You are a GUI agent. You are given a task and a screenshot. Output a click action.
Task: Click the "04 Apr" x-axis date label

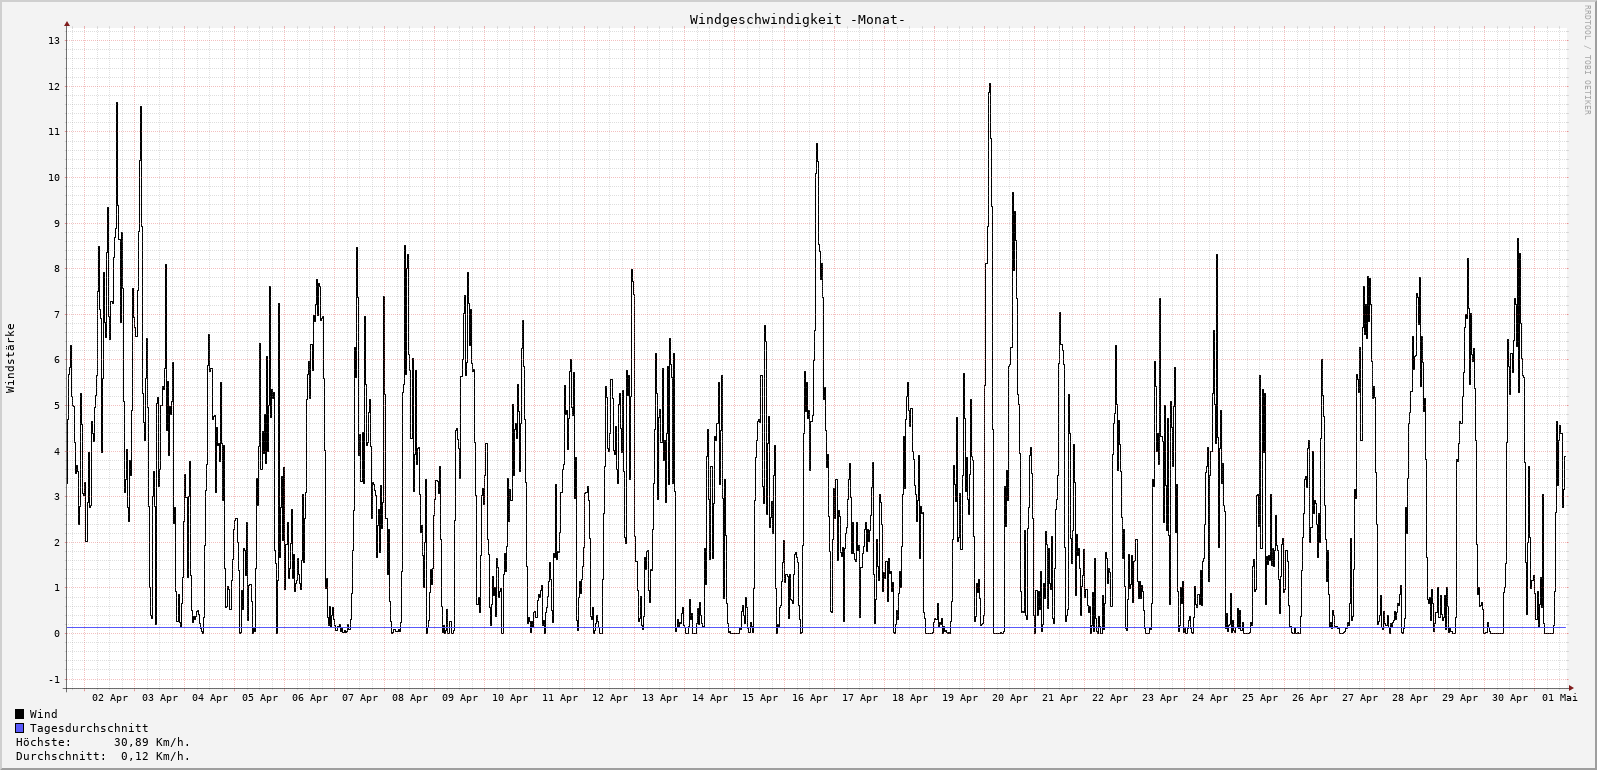[x=210, y=698]
